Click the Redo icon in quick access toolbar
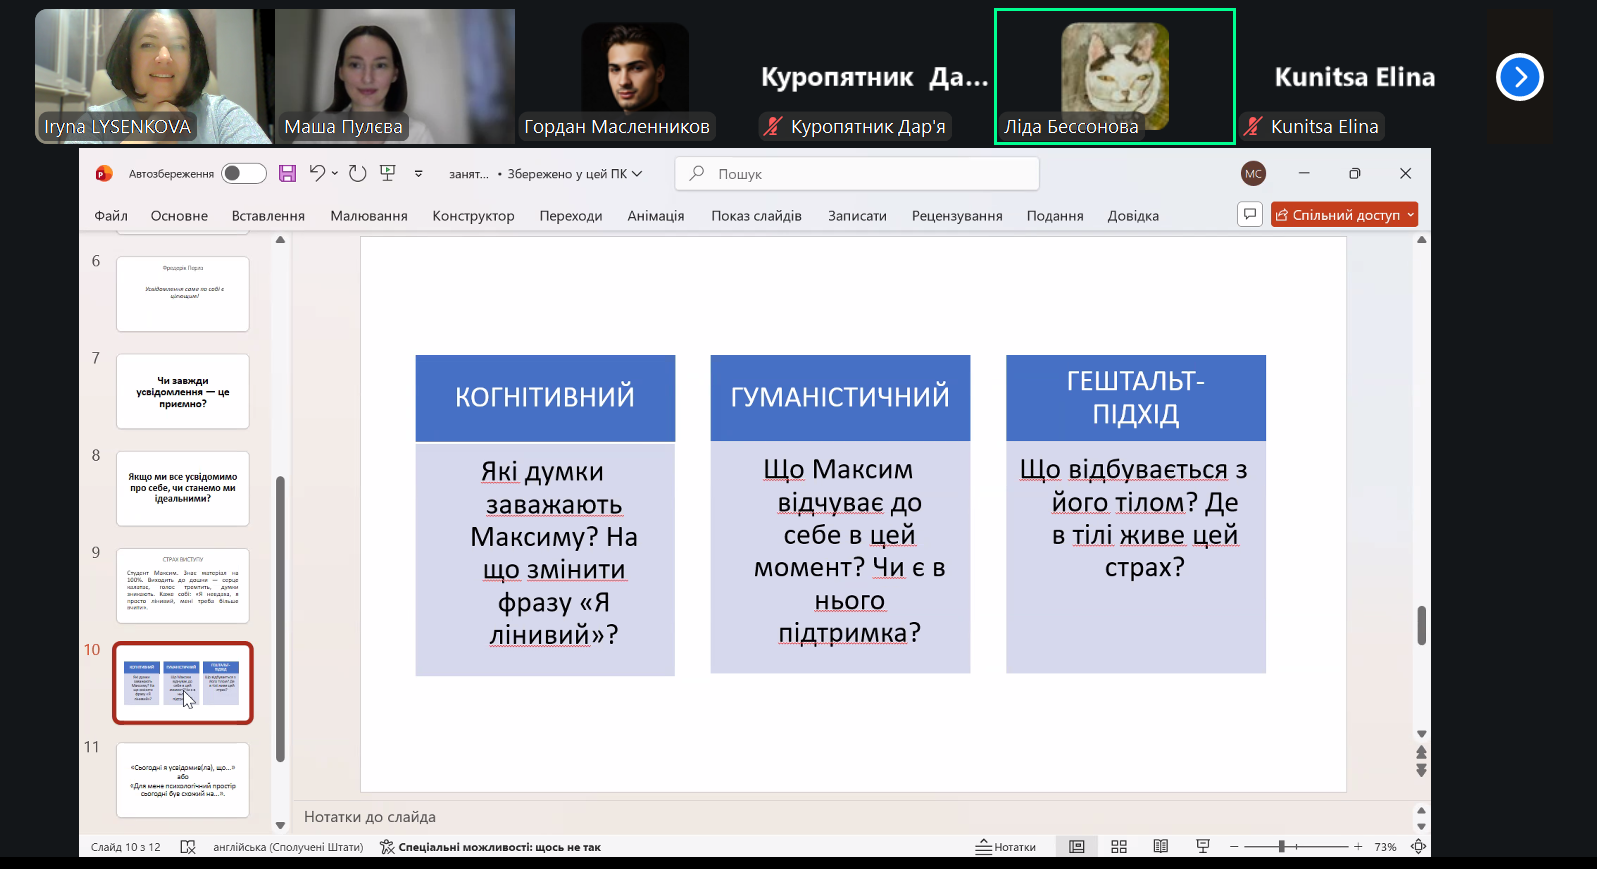The width and height of the screenshot is (1597, 869). [358, 174]
